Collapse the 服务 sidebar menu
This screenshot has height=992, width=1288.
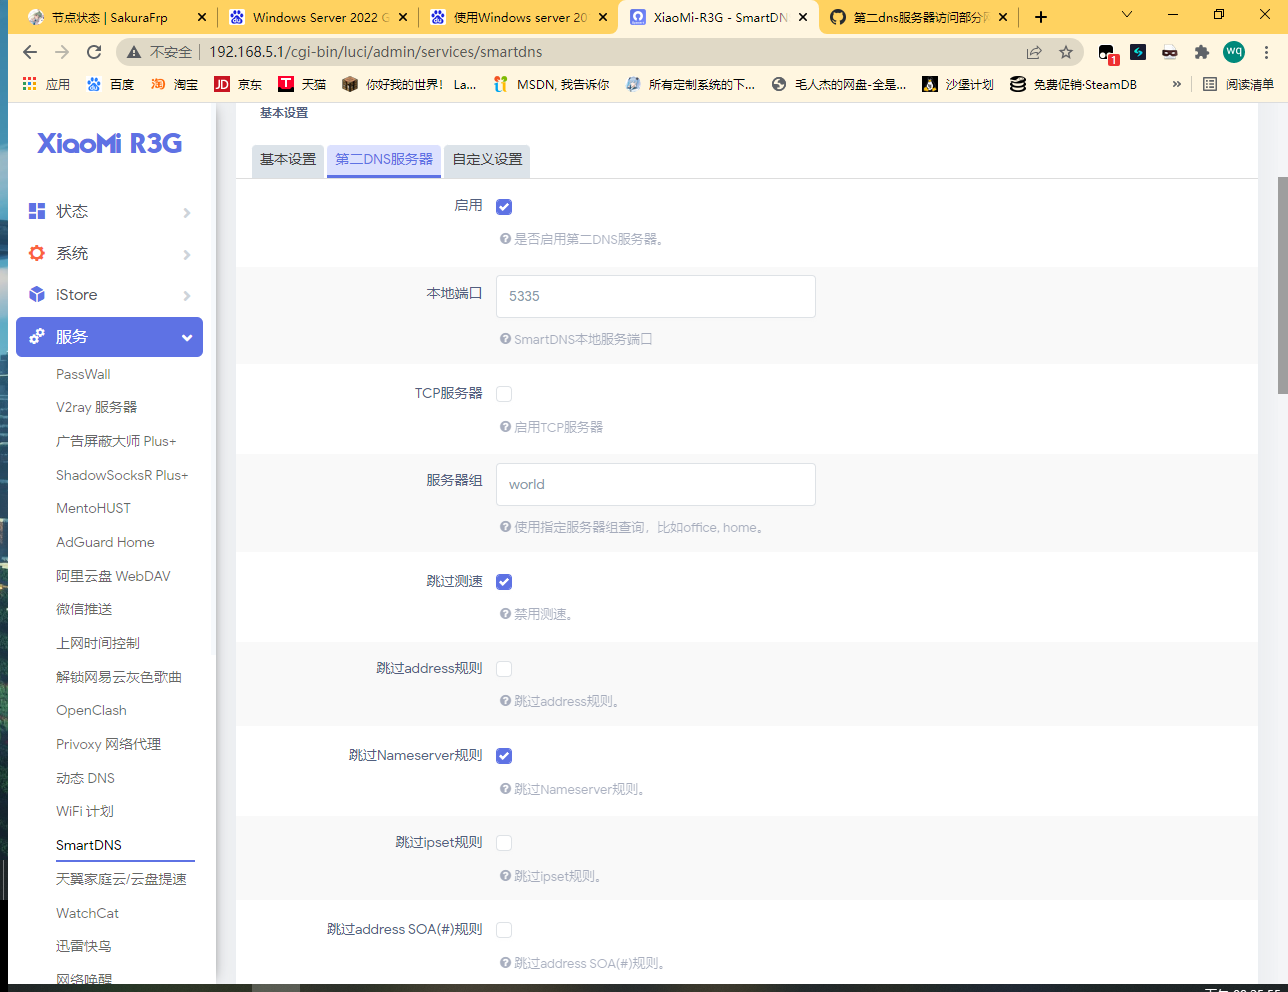[110, 337]
